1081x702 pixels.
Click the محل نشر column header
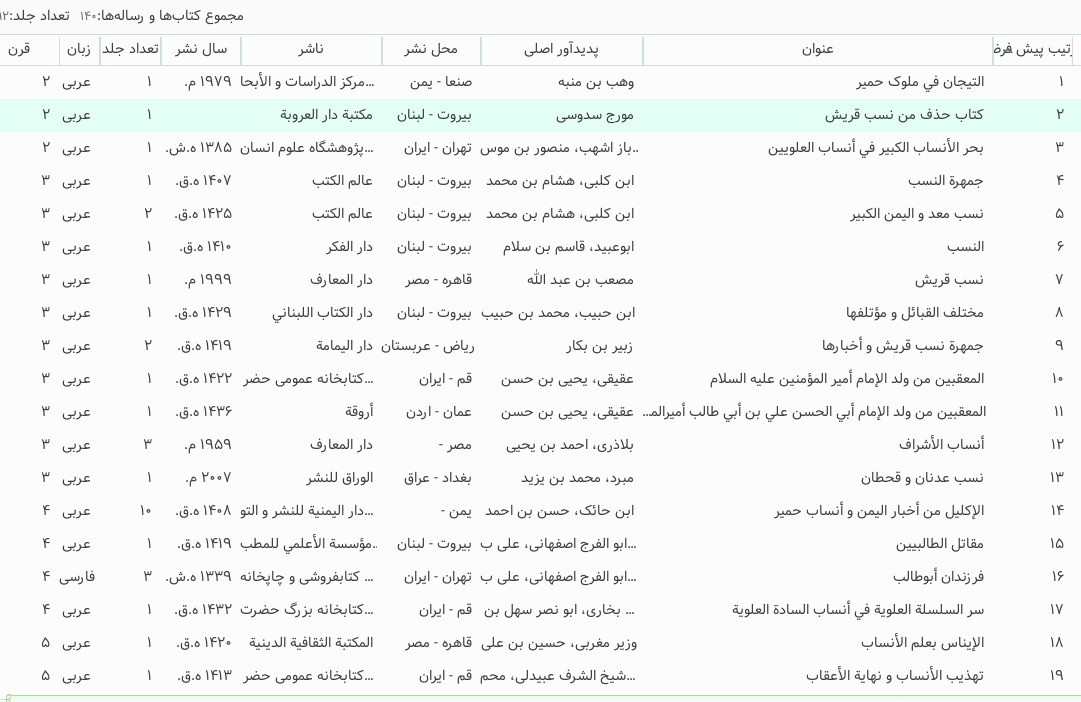tap(431, 50)
